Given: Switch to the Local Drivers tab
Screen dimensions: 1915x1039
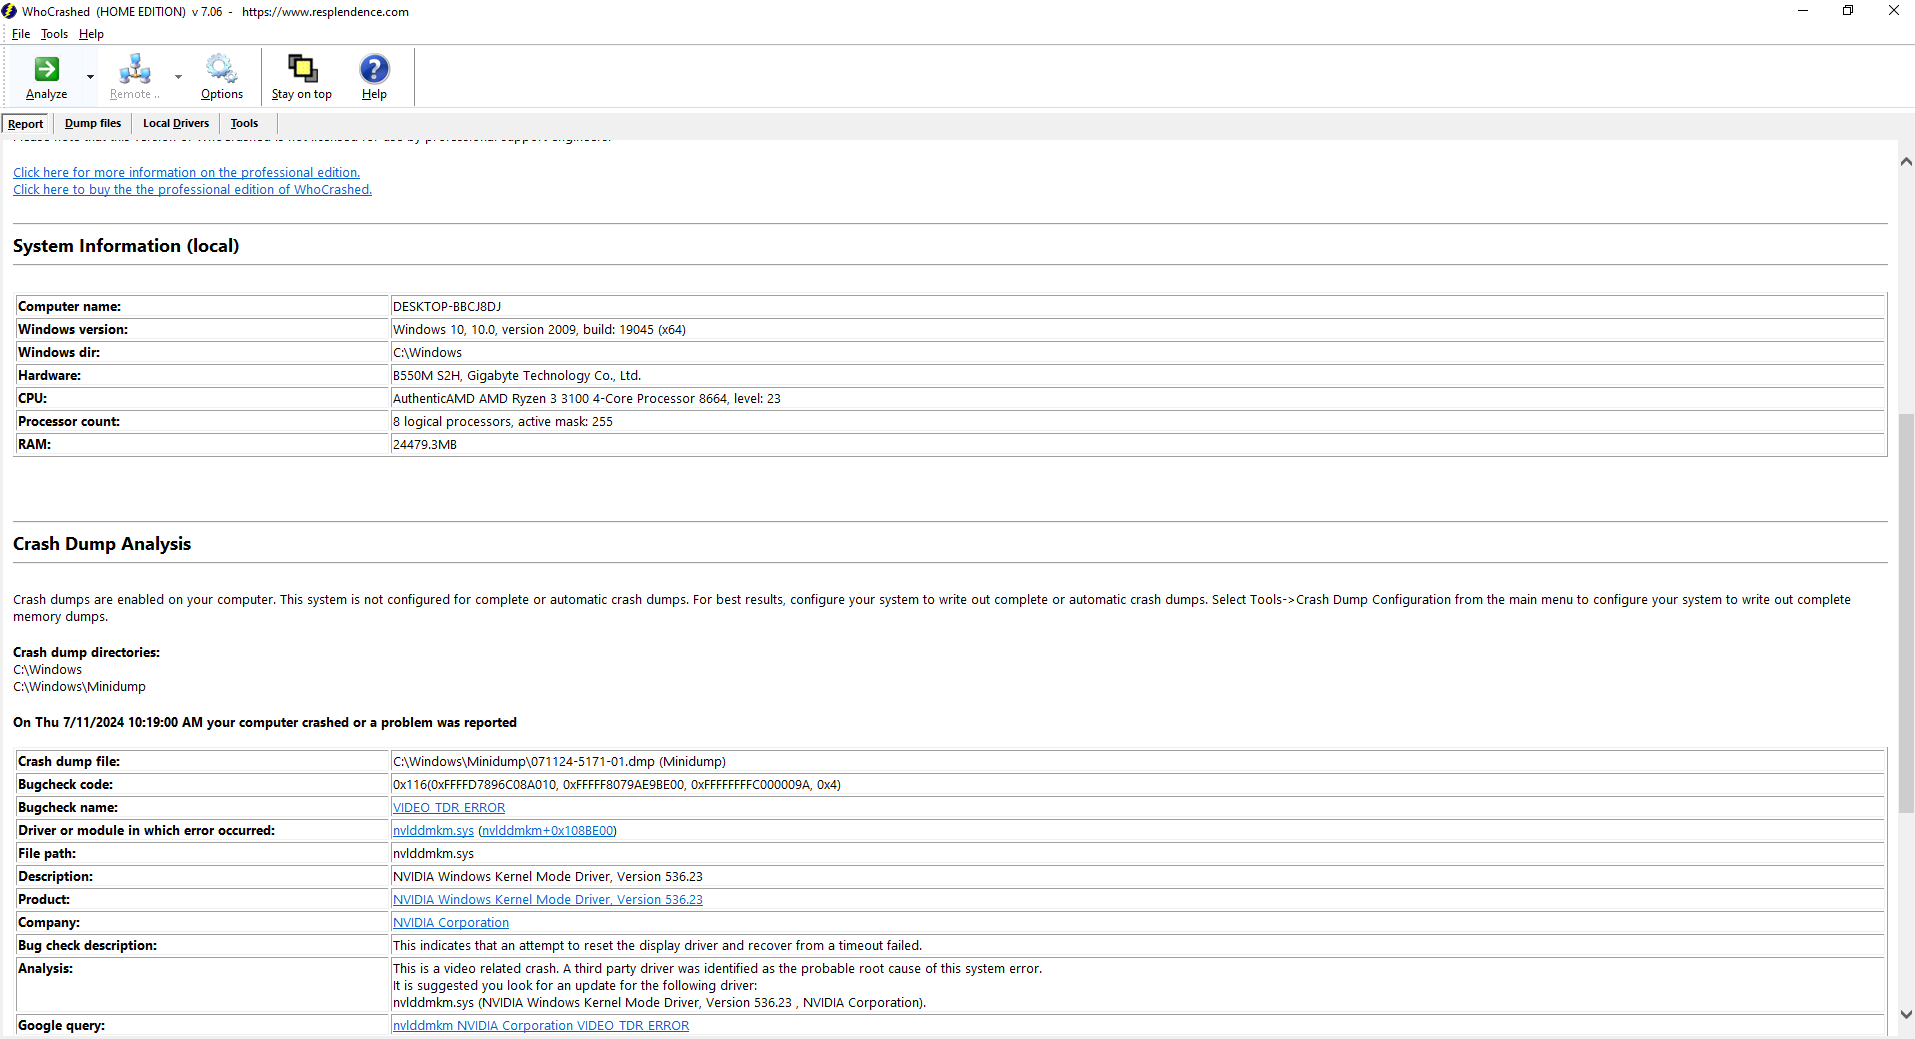Looking at the screenshot, I should point(176,124).
